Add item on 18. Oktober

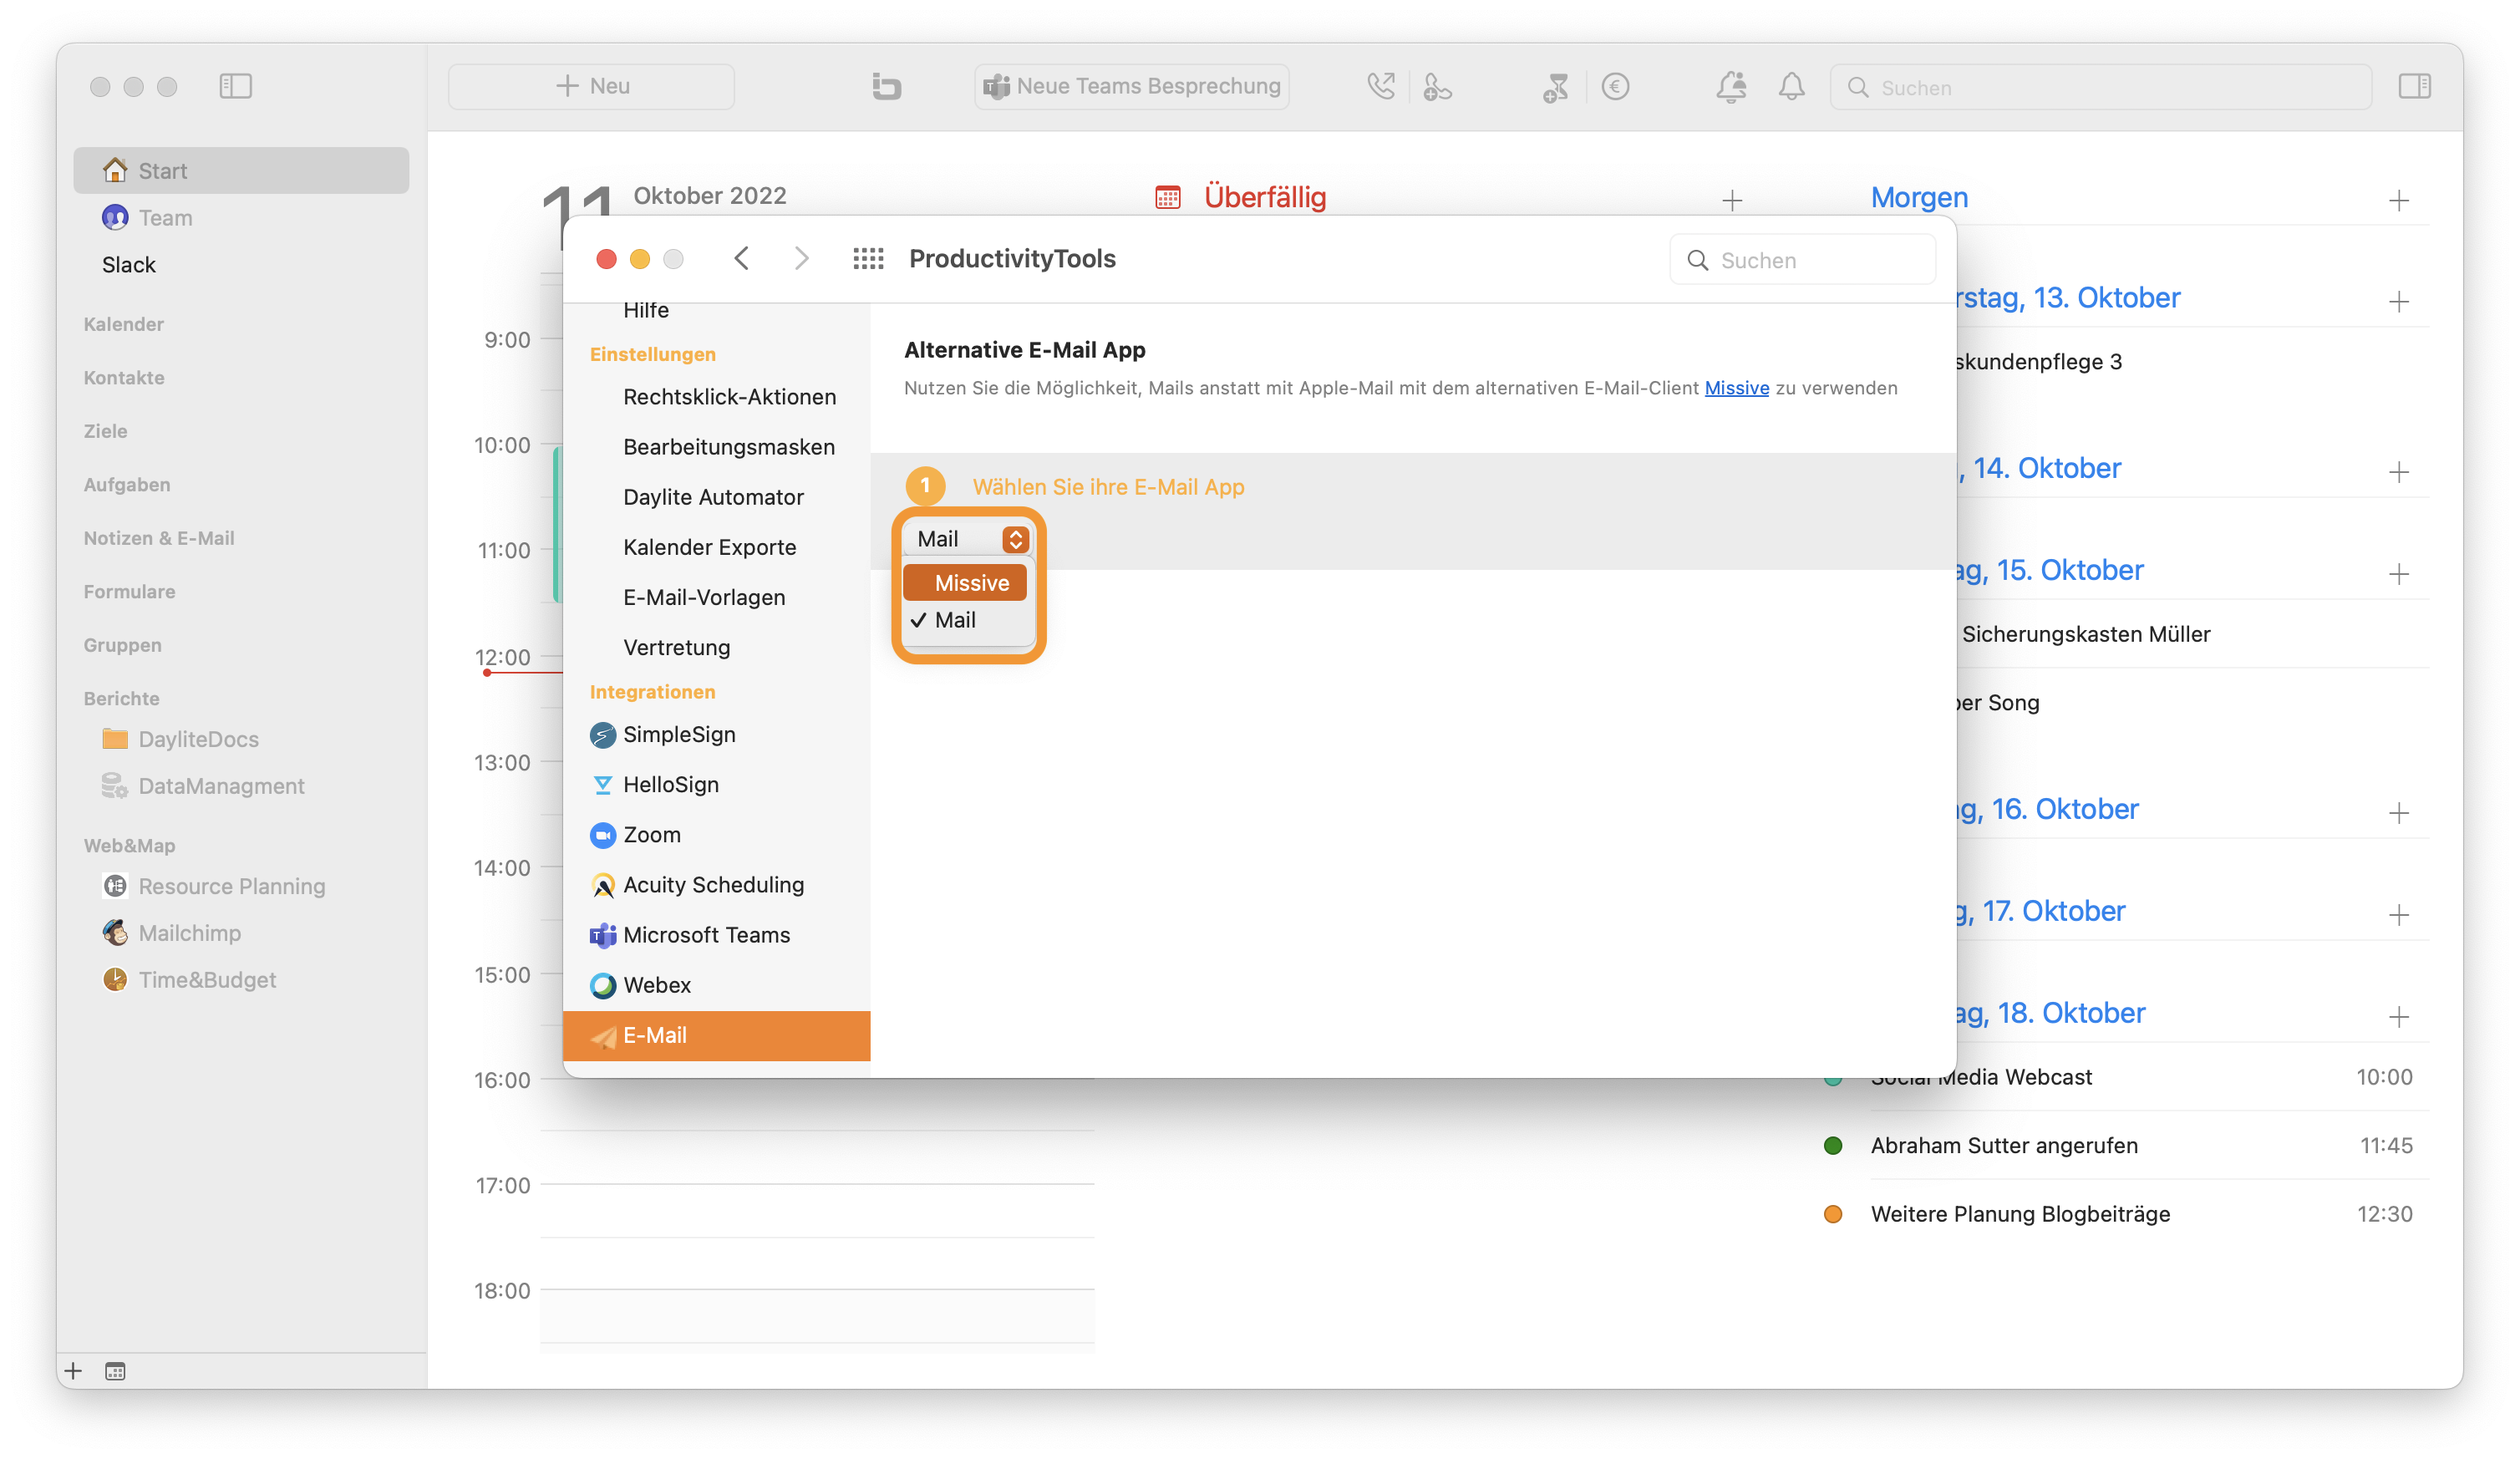click(2398, 1016)
